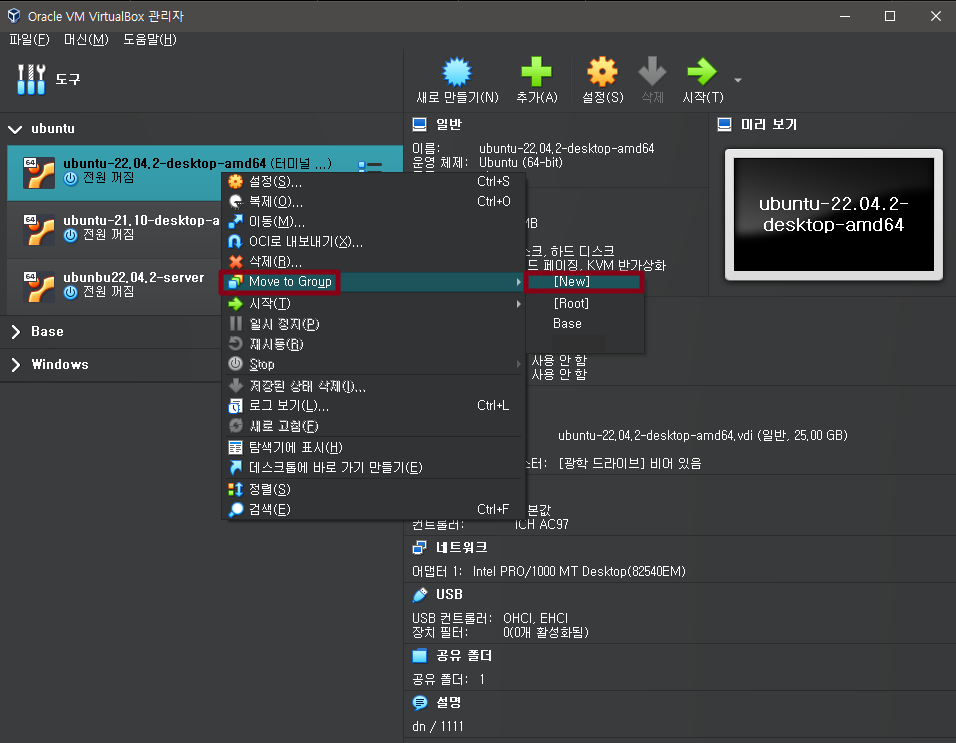Choose Start entry in the context menu
Screen dimensions: 956x743
point(373,304)
